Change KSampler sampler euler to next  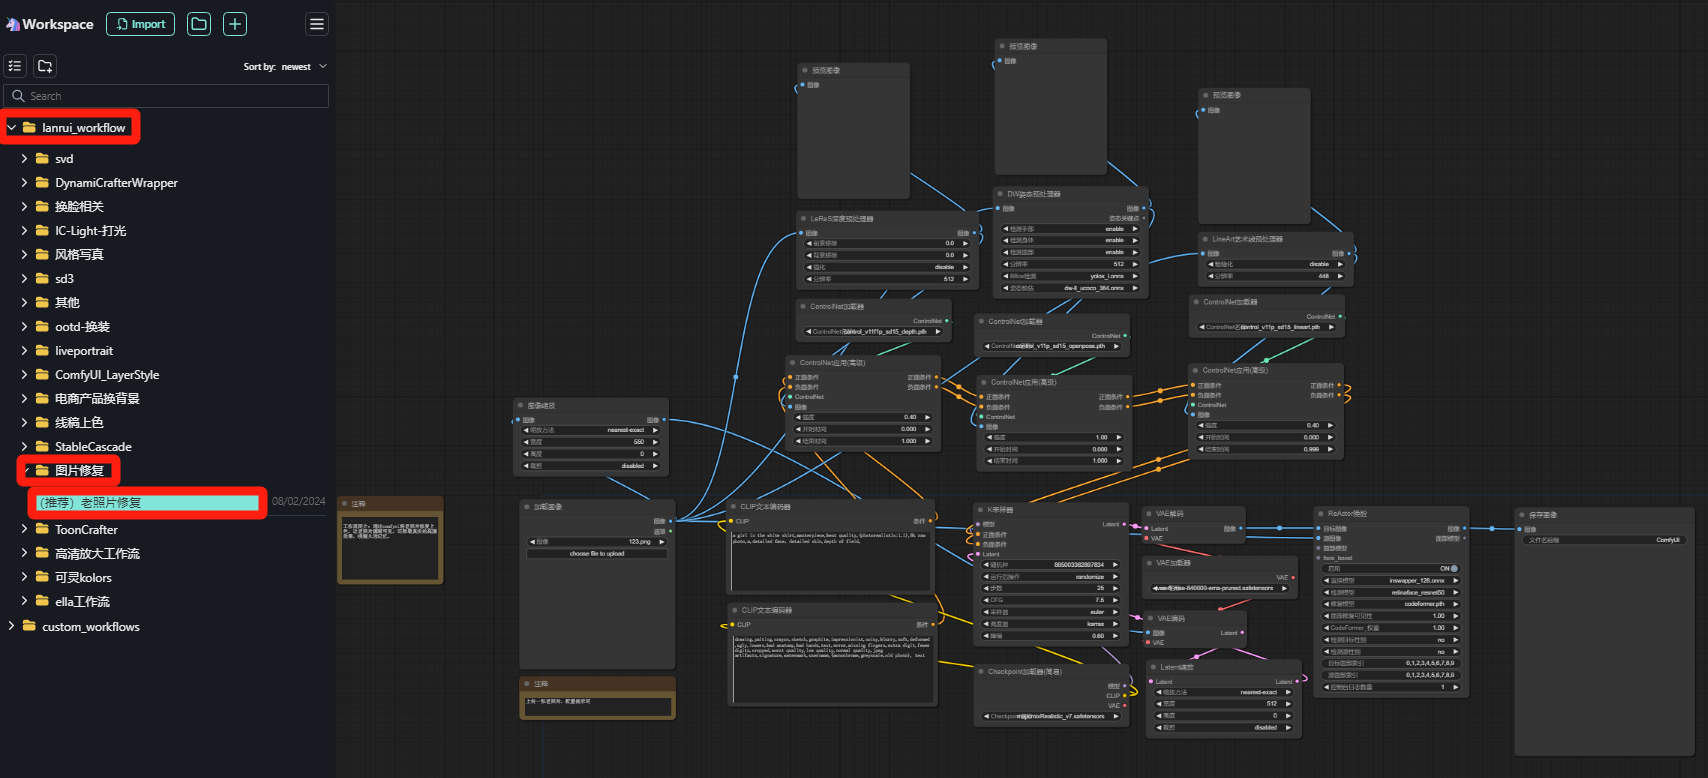1115,612
